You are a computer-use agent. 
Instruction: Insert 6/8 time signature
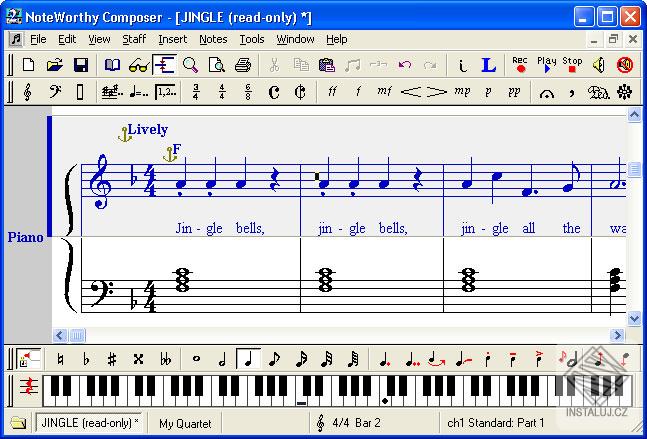click(248, 91)
